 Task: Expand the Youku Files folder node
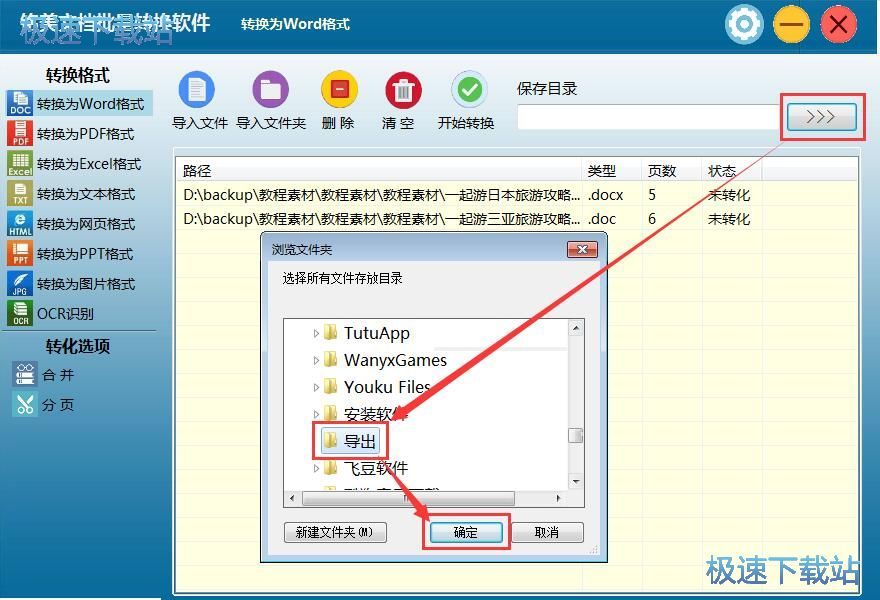pos(316,387)
